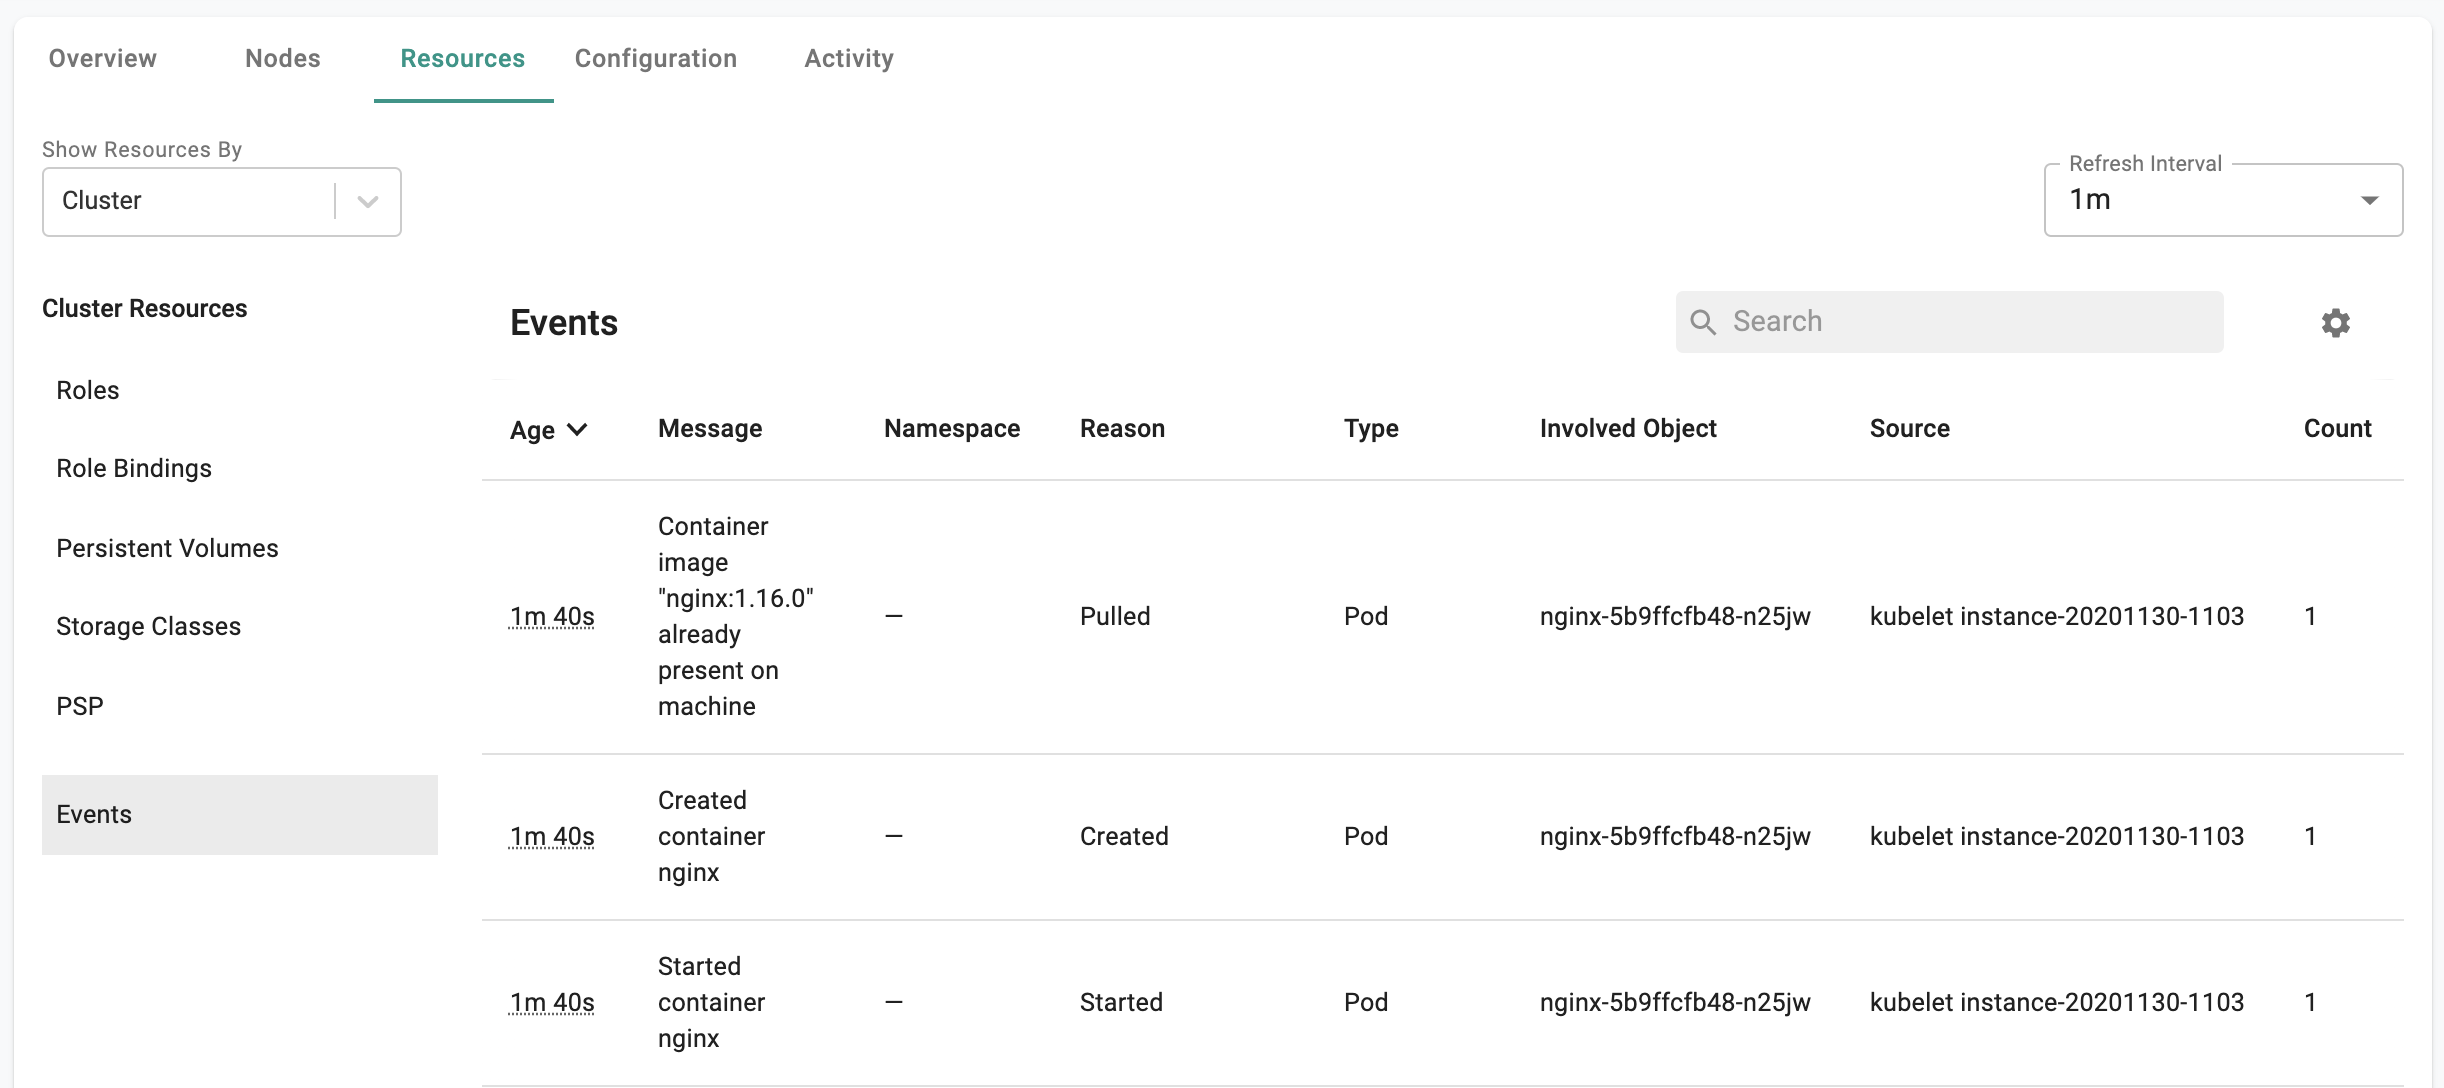Click the 'Created' reason cell
Image resolution: width=2444 pixels, height=1088 pixels.
point(1124,836)
